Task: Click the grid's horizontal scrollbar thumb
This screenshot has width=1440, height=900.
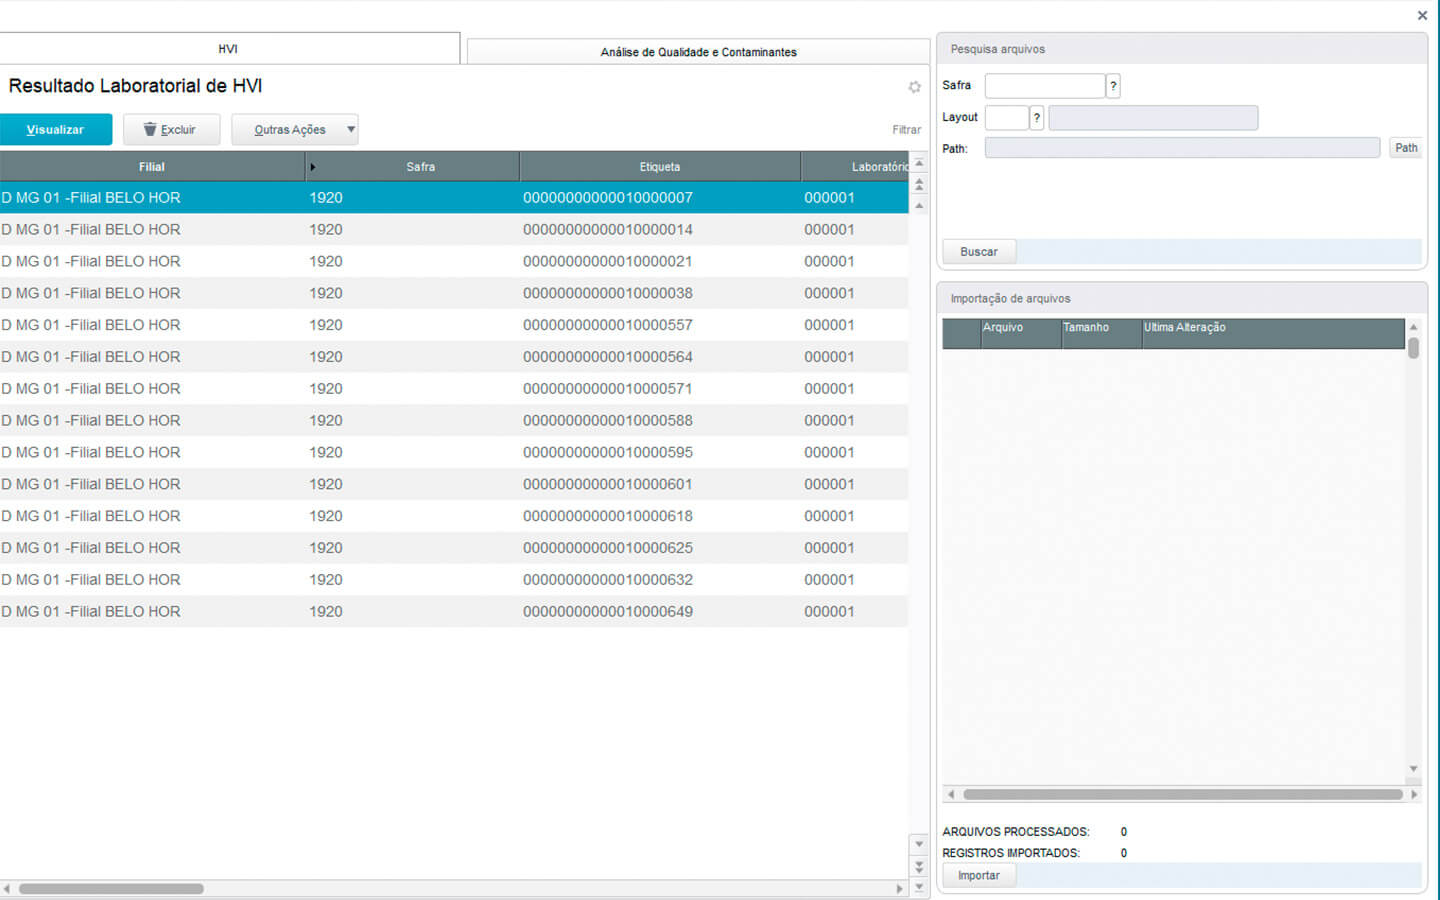Action: click(111, 888)
